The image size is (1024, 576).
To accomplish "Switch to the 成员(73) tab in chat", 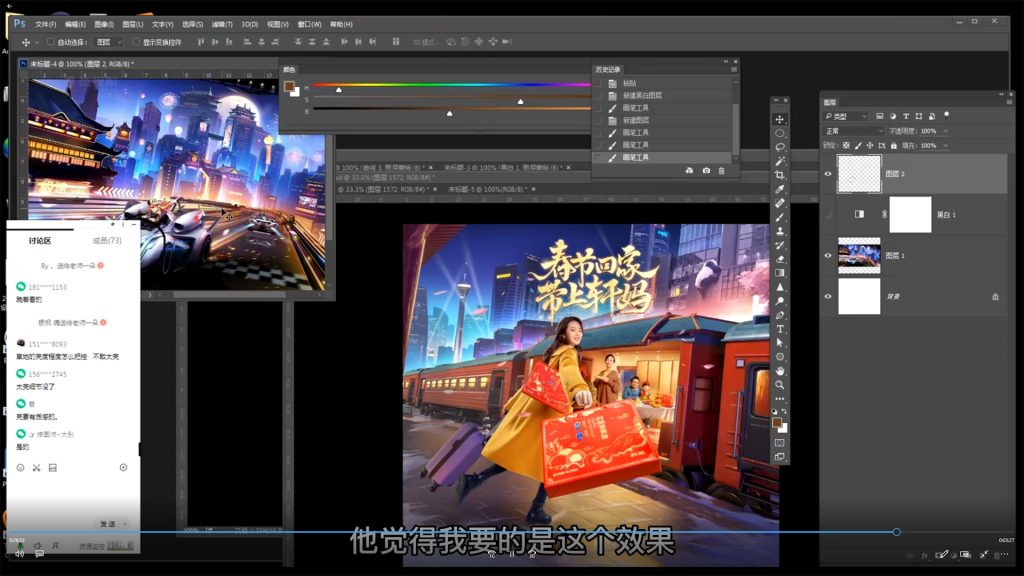I will (107, 240).
